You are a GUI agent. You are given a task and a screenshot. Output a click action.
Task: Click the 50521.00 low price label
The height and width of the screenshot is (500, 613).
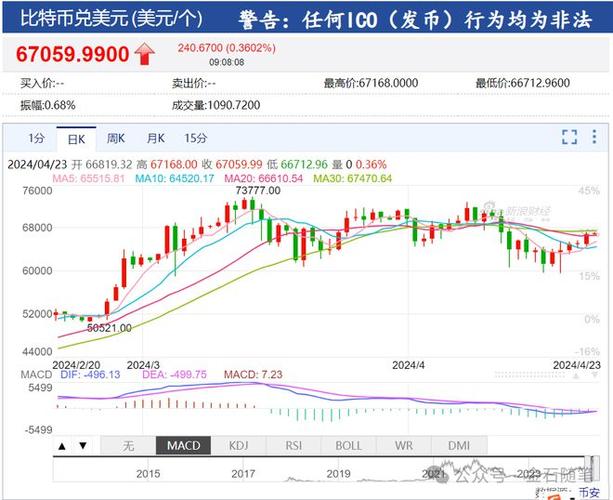(109, 328)
